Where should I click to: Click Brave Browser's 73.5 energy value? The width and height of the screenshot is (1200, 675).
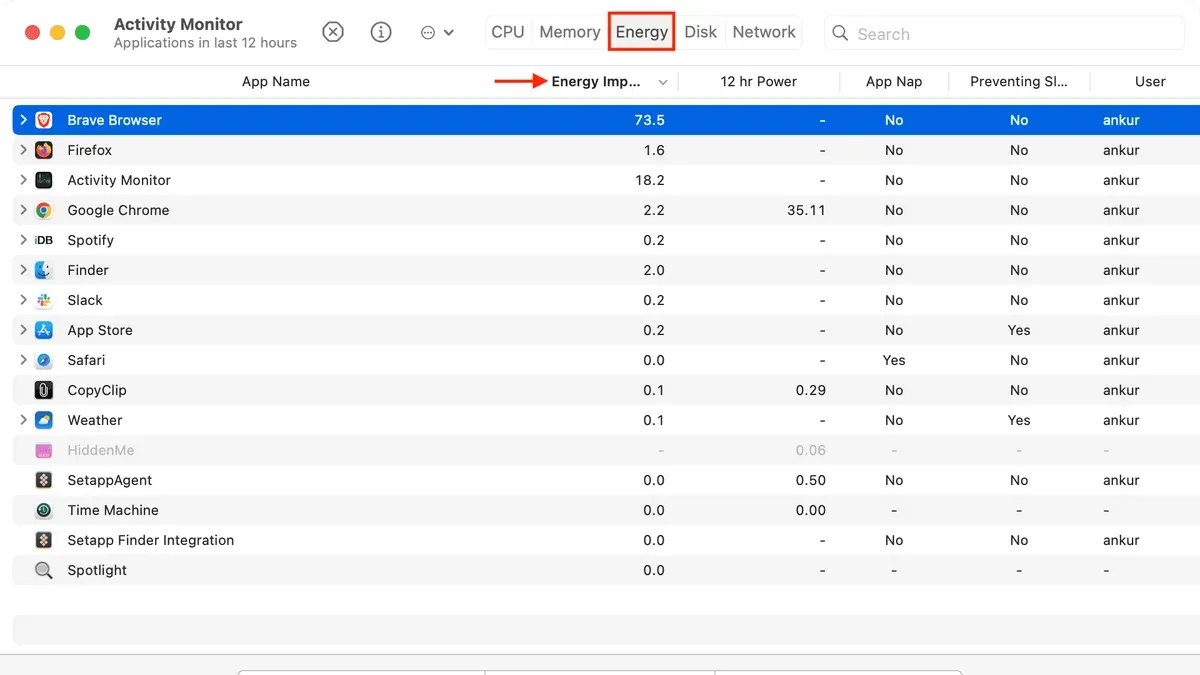point(649,120)
